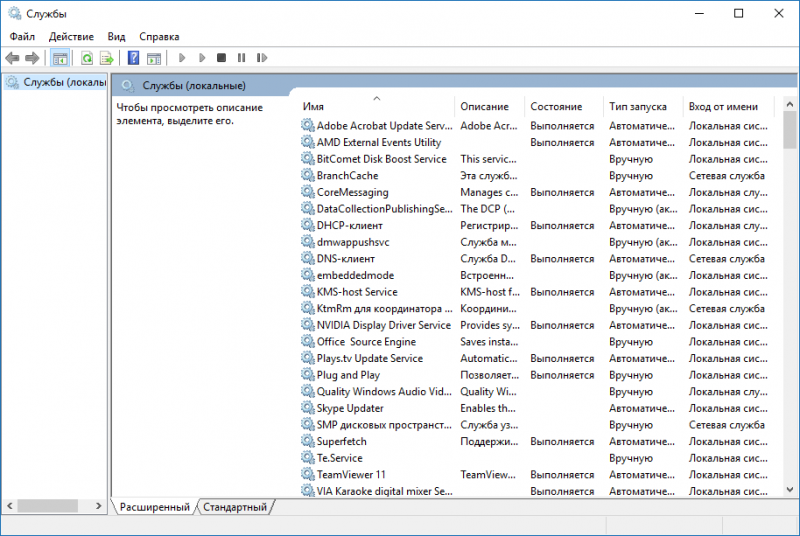The width and height of the screenshot is (800, 536).
Task: Sort by the Описание column header
Action: (x=489, y=107)
